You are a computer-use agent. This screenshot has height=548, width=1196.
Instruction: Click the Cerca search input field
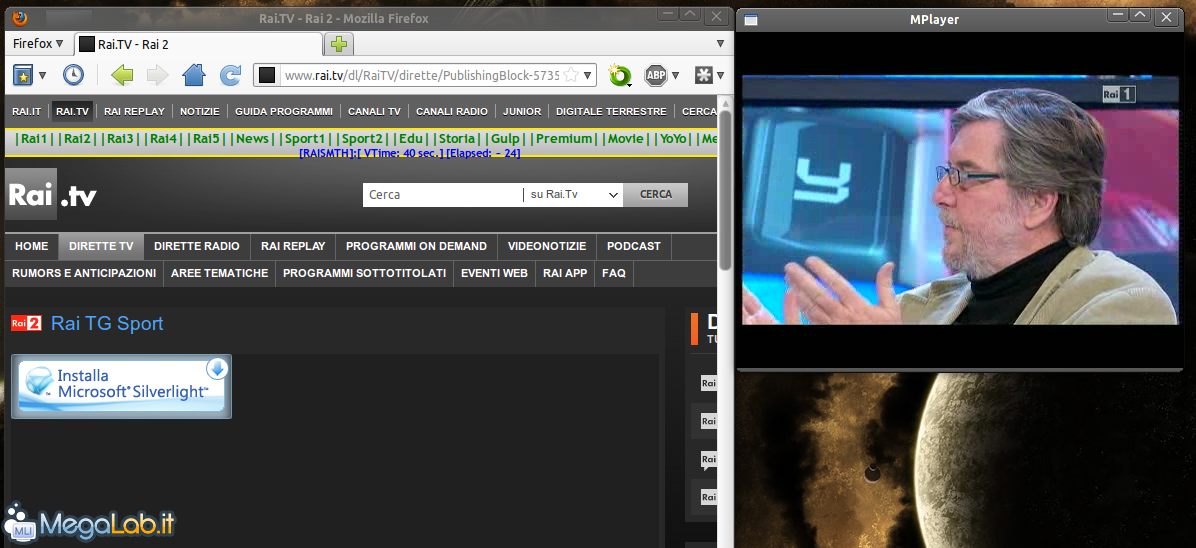click(x=442, y=195)
